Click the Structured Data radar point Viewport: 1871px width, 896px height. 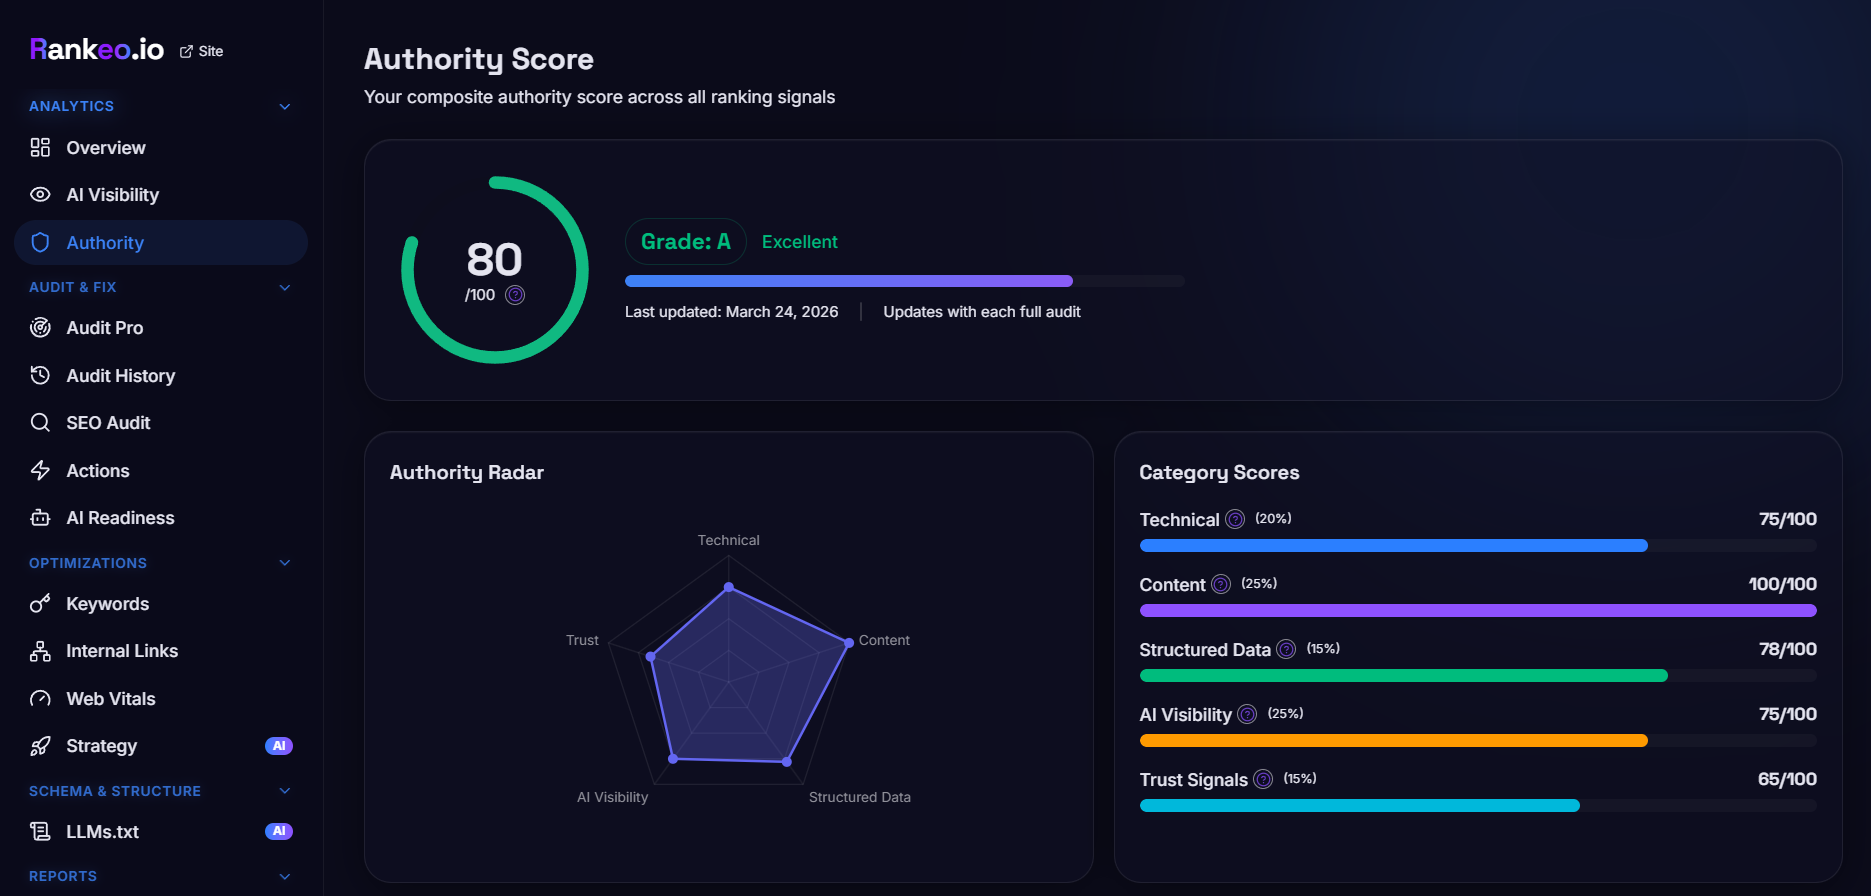(x=787, y=762)
